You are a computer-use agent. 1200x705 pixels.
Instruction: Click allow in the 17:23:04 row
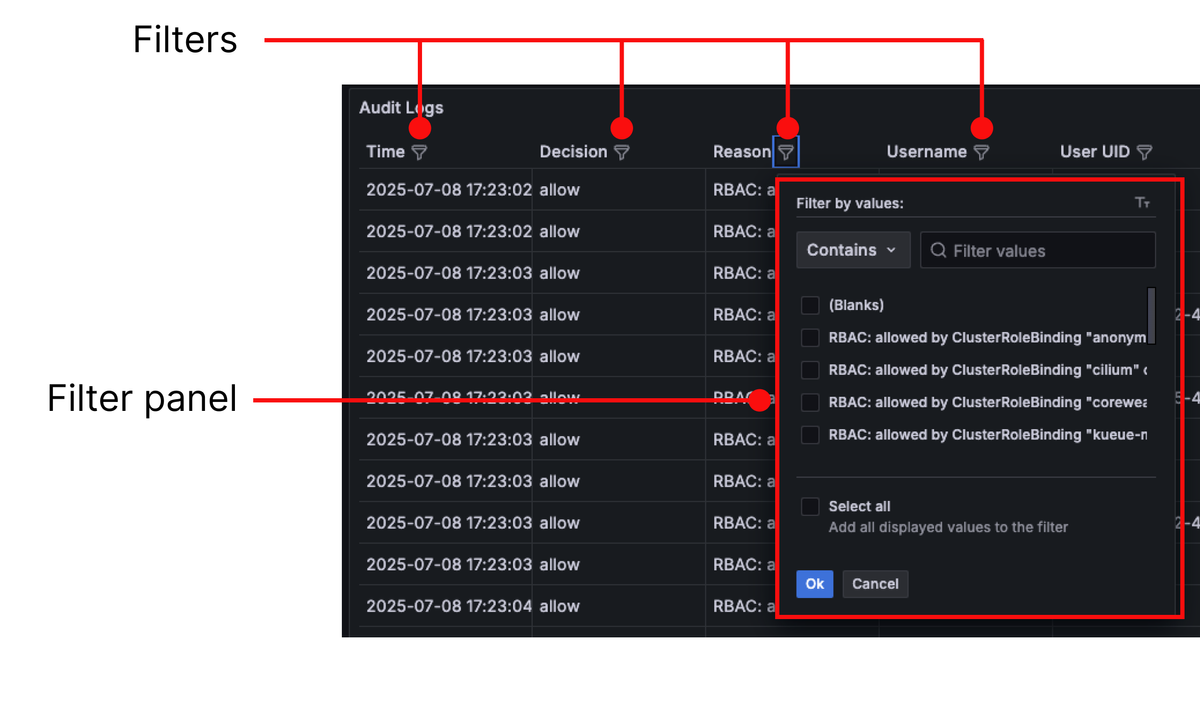[559, 606]
